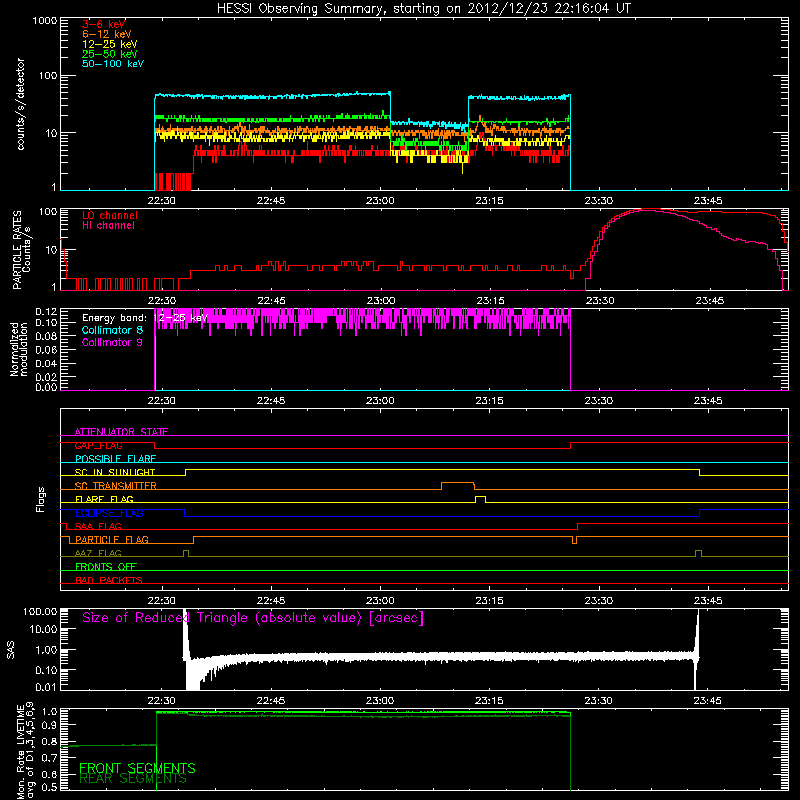Click the 'BAD_PACKETS' flag label

point(109,580)
